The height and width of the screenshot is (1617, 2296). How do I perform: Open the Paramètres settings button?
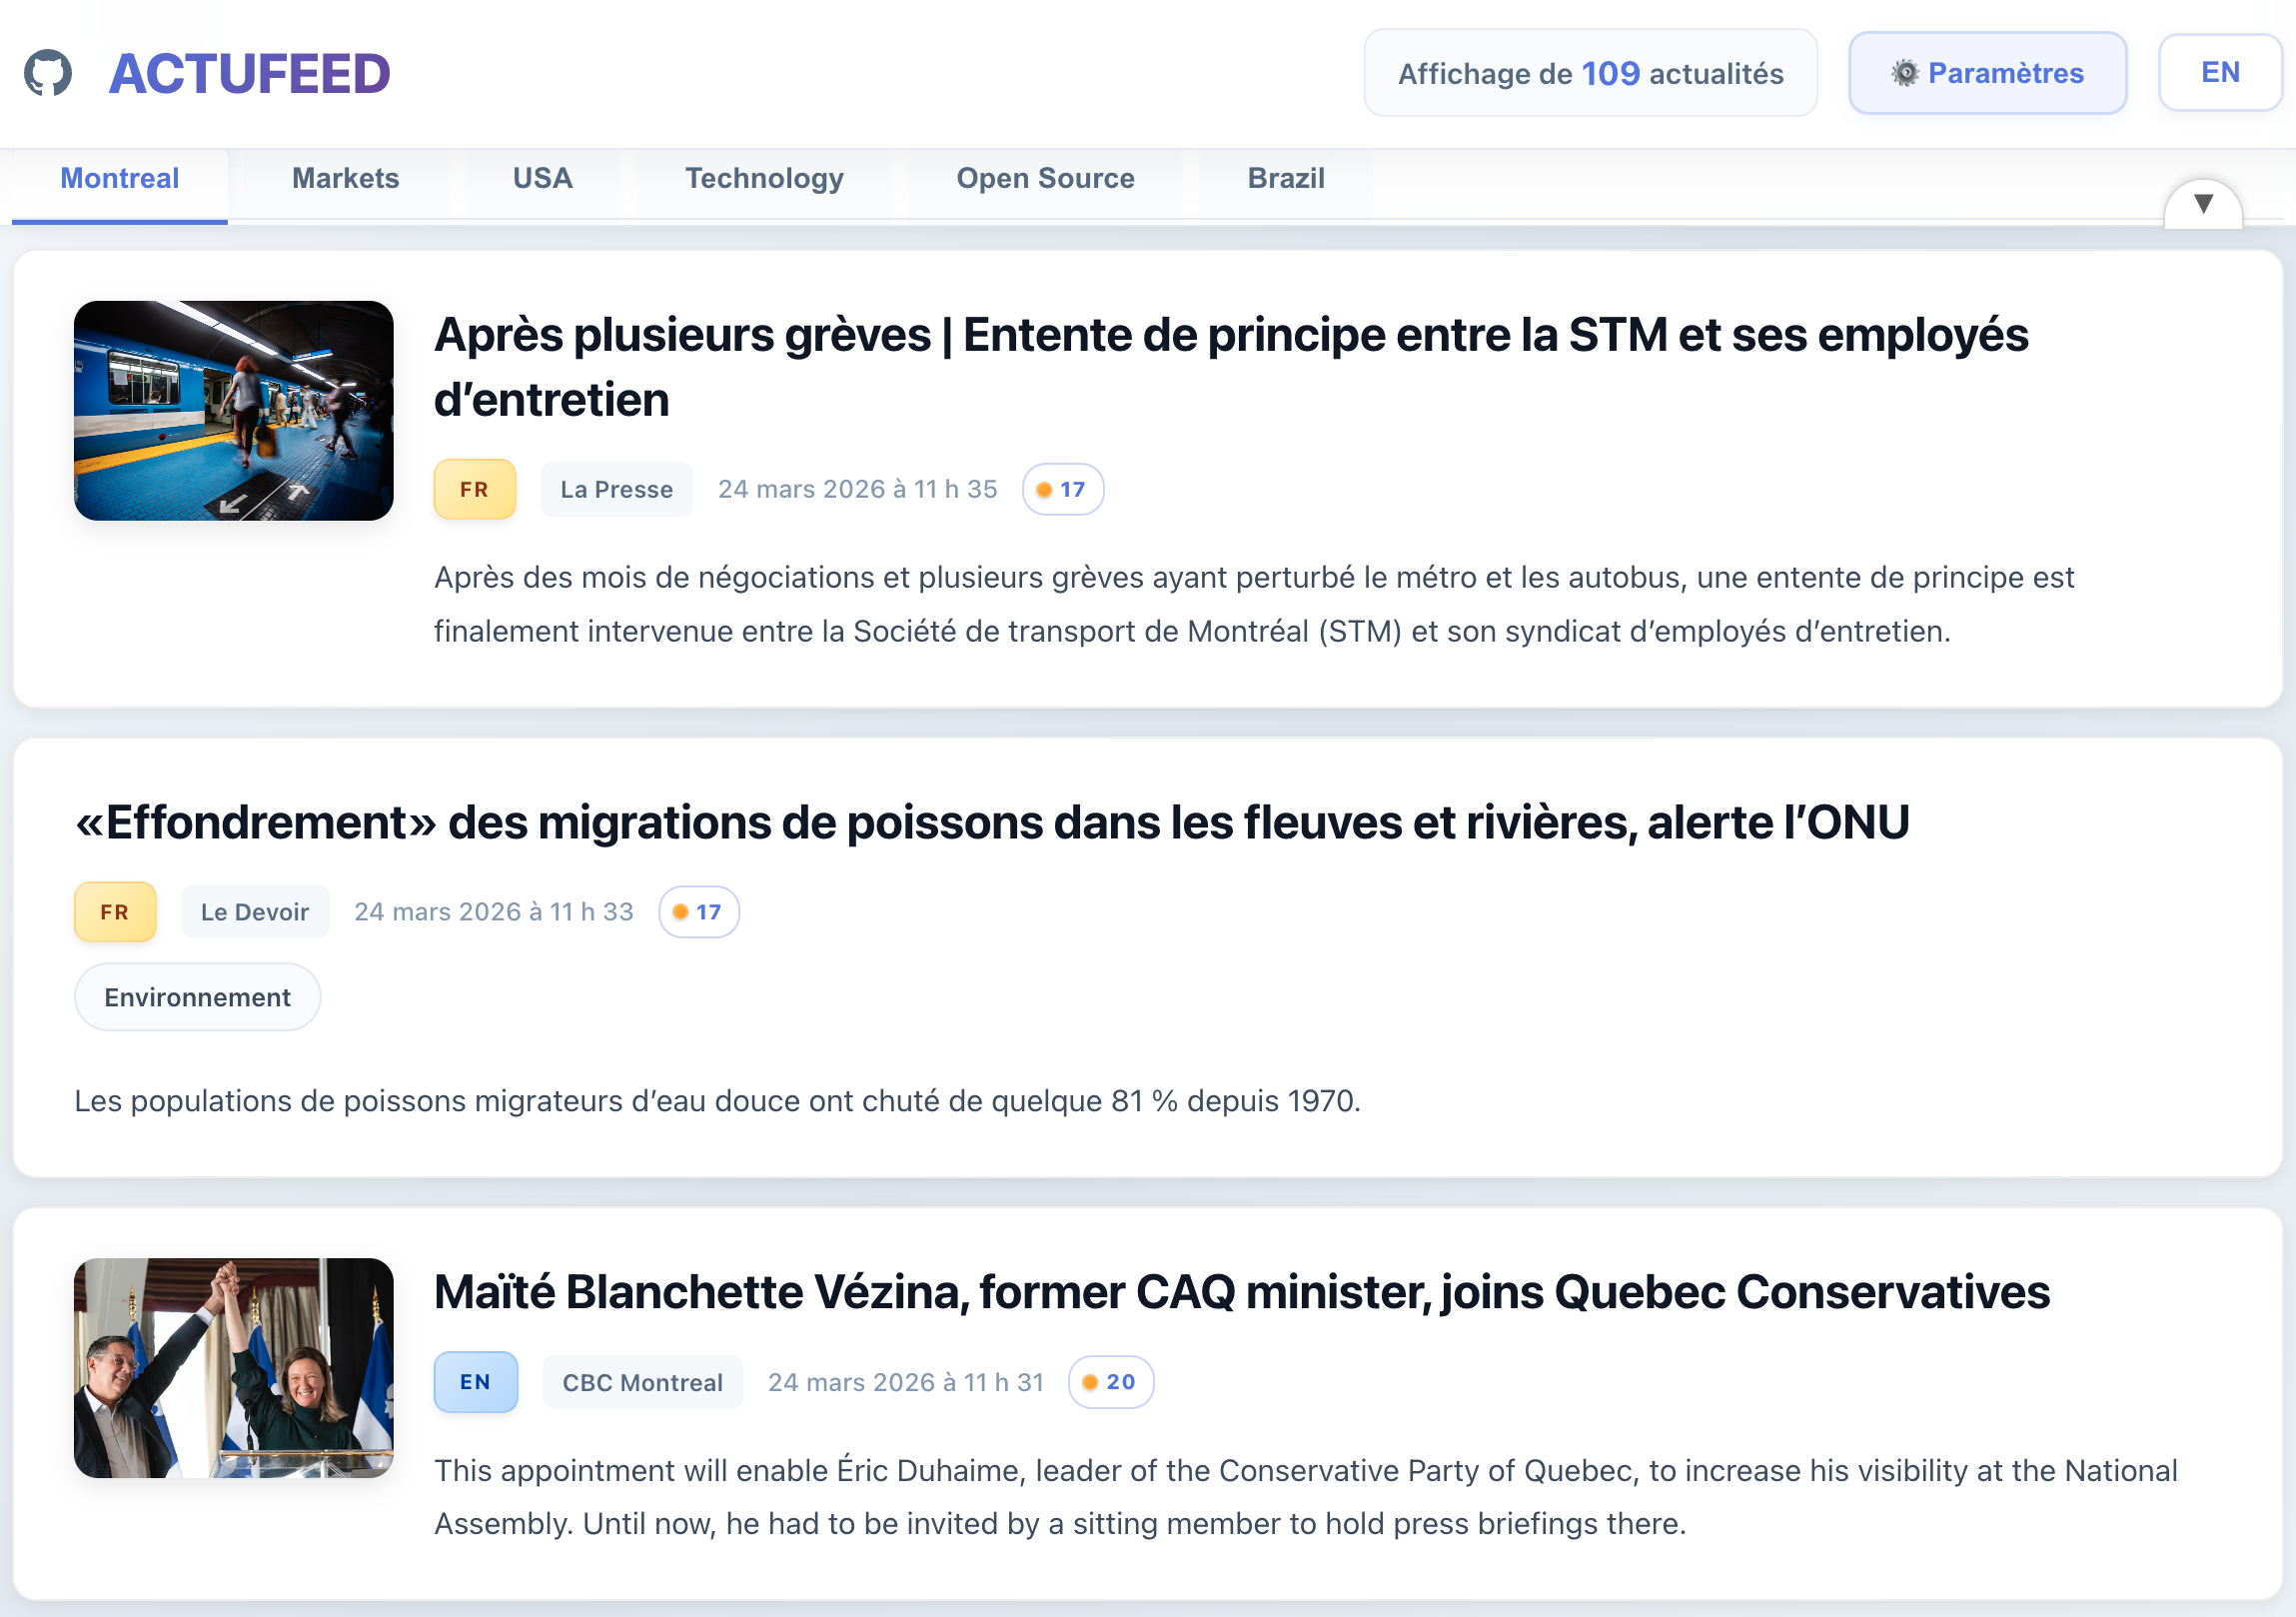(x=1987, y=73)
